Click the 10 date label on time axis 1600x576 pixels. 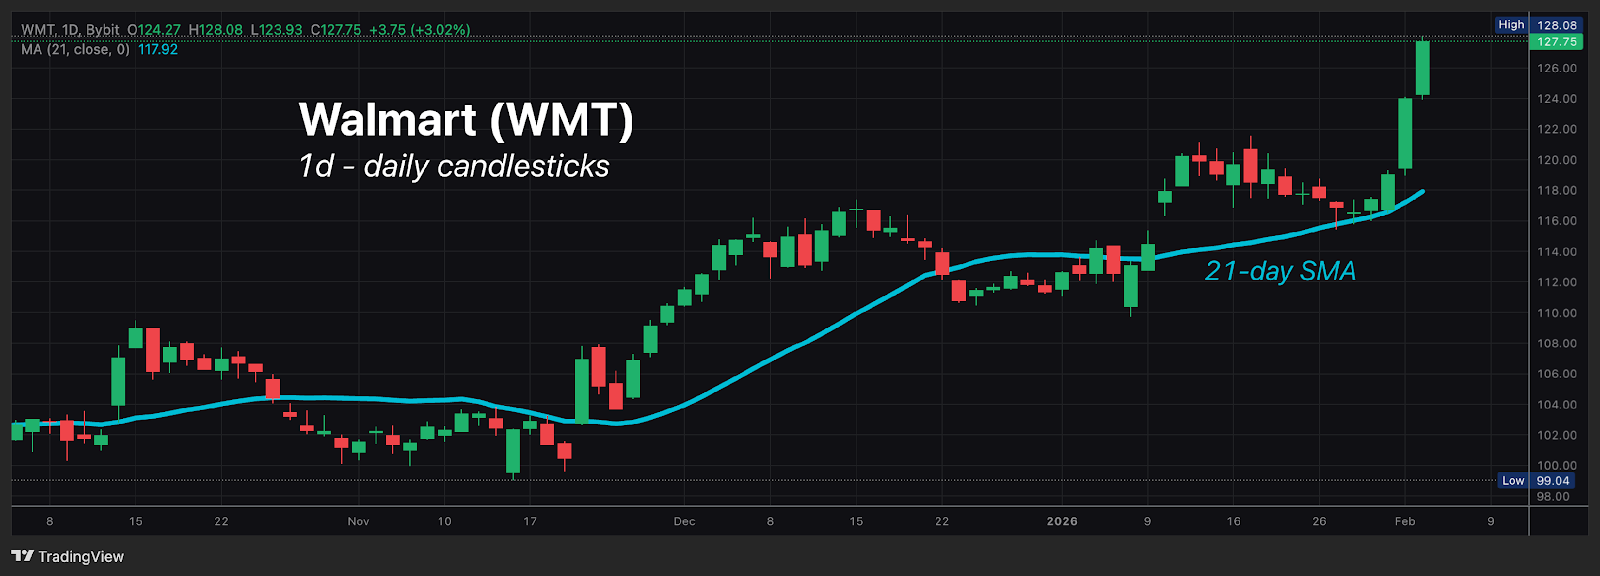coord(444,521)
